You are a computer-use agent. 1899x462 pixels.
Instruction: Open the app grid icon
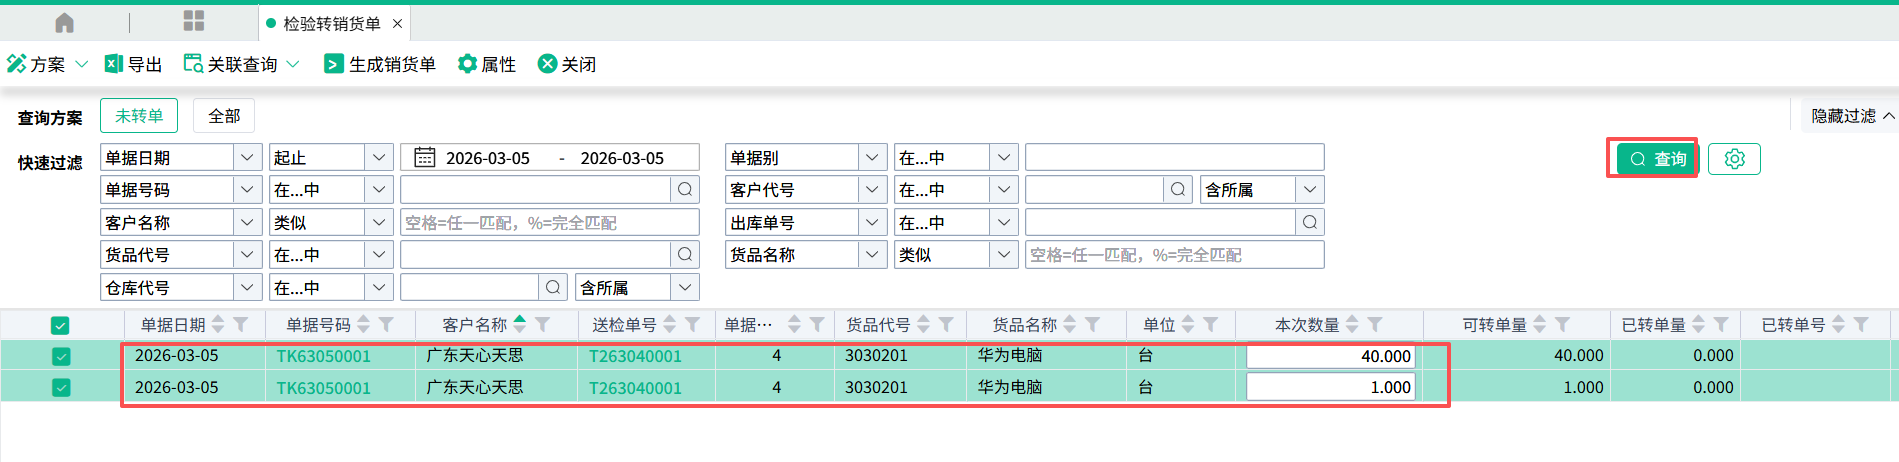tap(194, 21)
